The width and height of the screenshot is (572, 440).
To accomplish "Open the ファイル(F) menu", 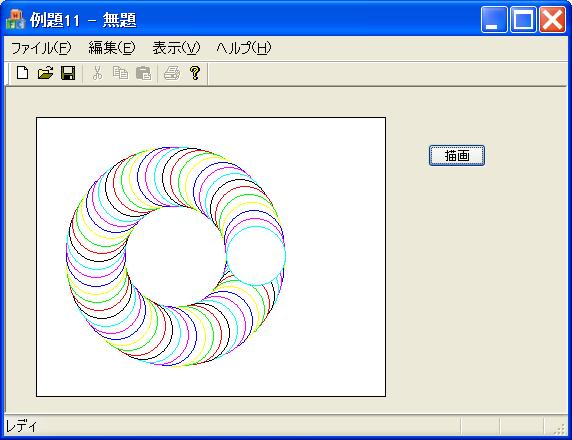I will (x=41, y=48).
